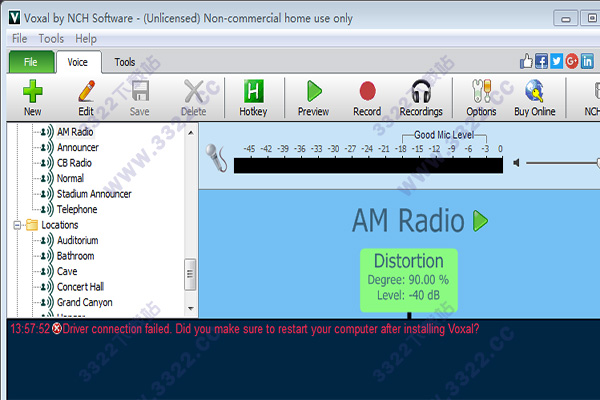
Task: Click the Save toolbar icon
Action: (140, 98)
